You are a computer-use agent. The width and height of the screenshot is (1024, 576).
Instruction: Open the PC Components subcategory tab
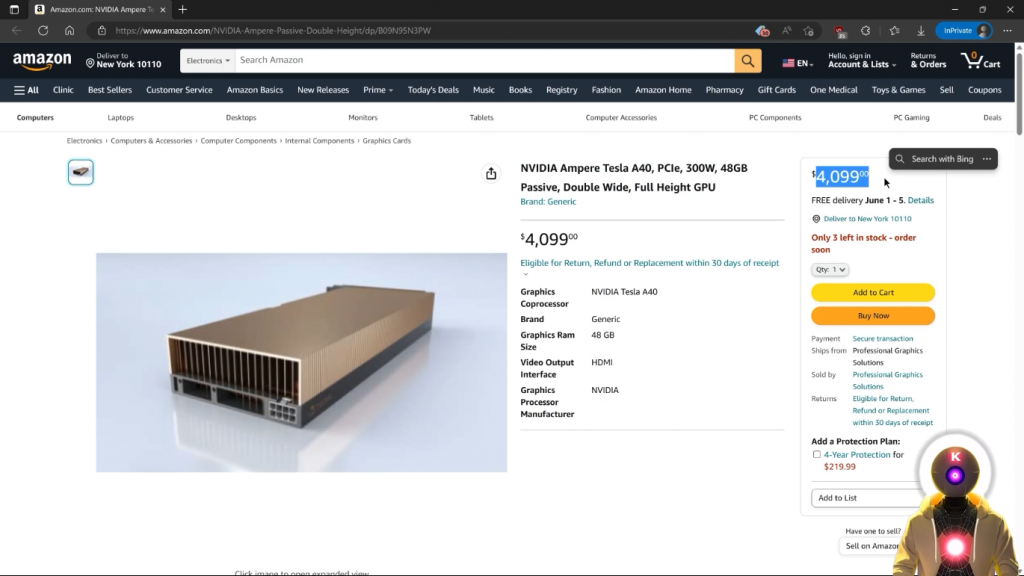pyautogui.click(x=775, y=118)
